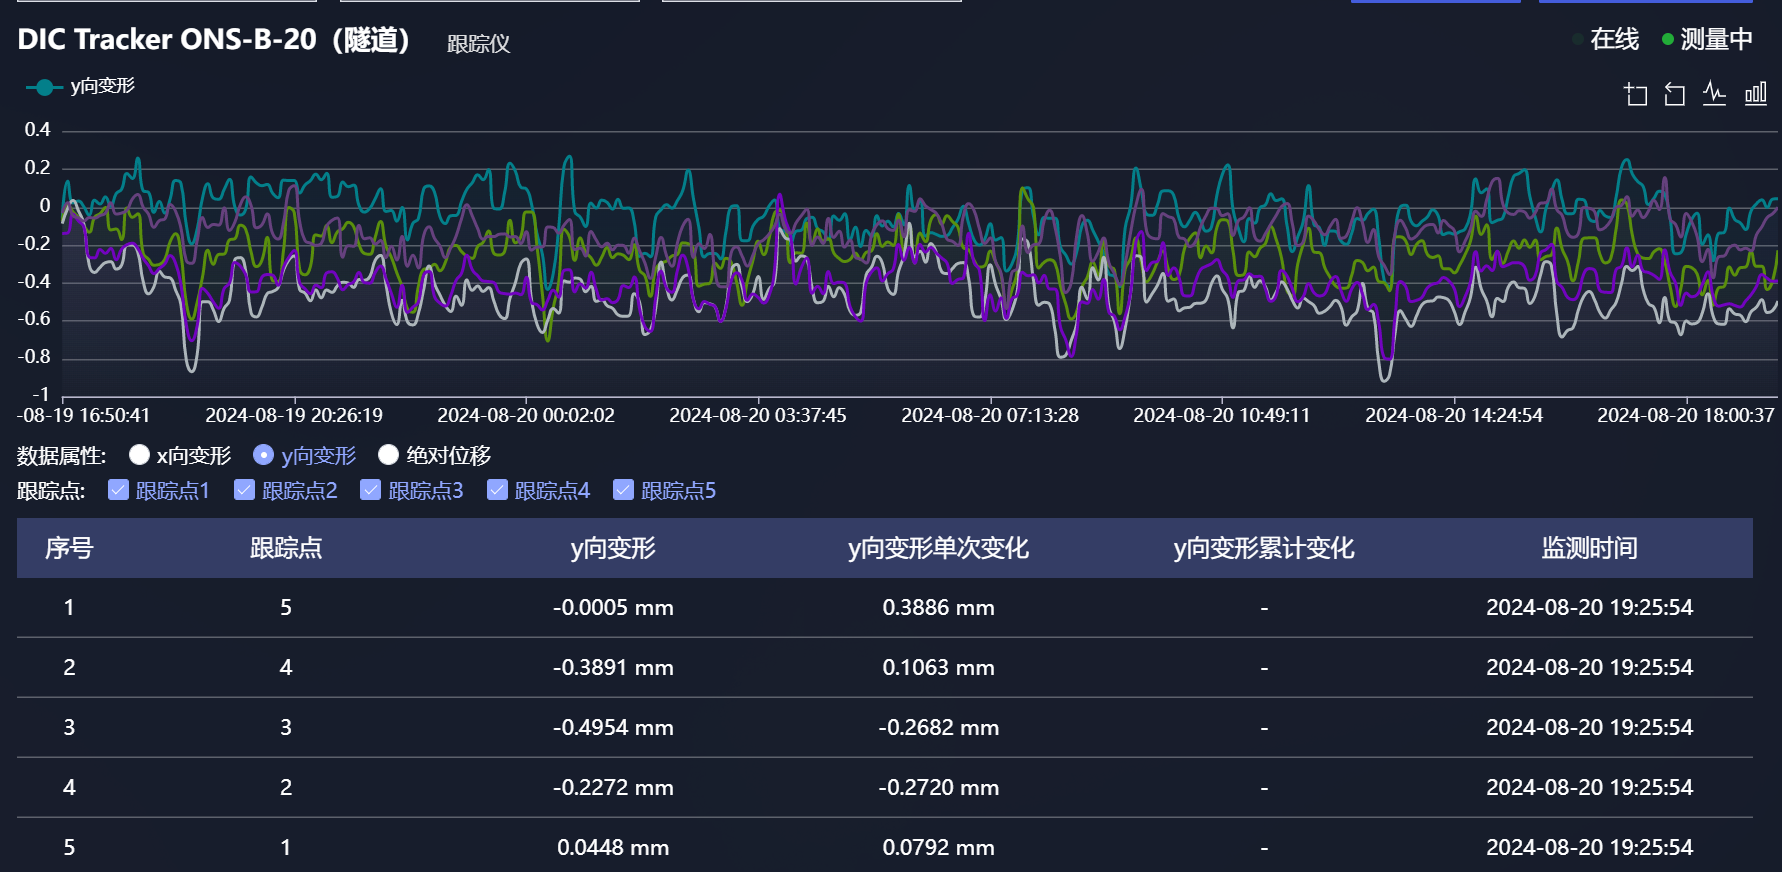Click the -0.3891 mm table cell
Image resolution: width=1782 pixels, height=872 pixels.
coord(613,668)
